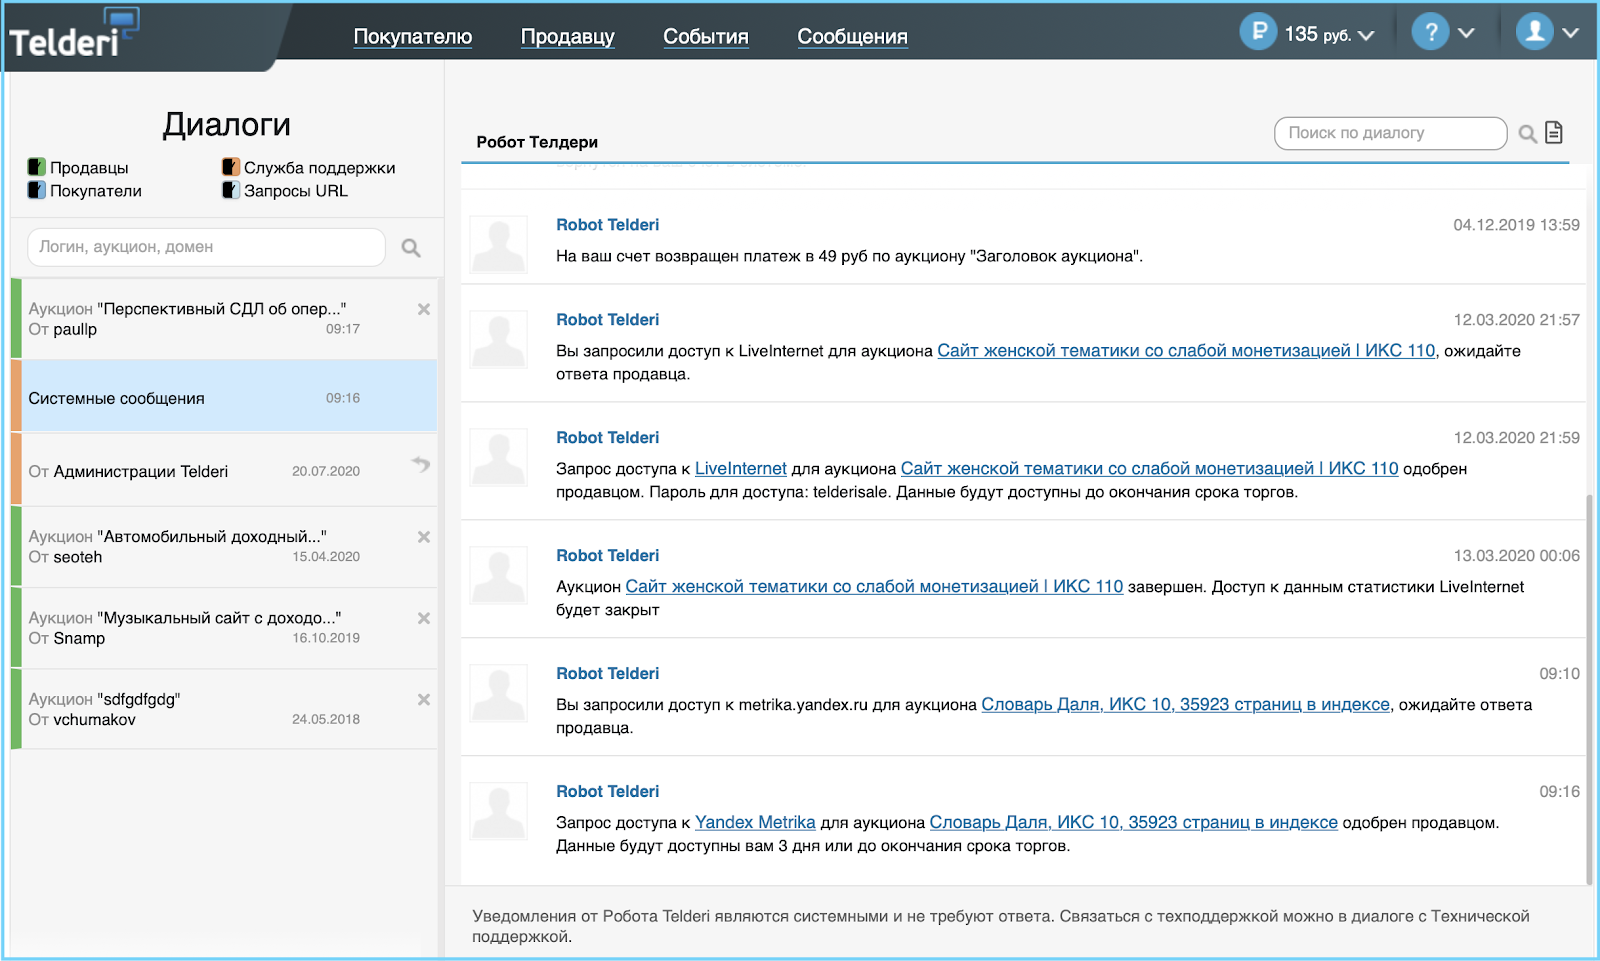Click reply arrow on Администрации Telderi row
Screen dimensions: 1600x961
pos(421,463)
